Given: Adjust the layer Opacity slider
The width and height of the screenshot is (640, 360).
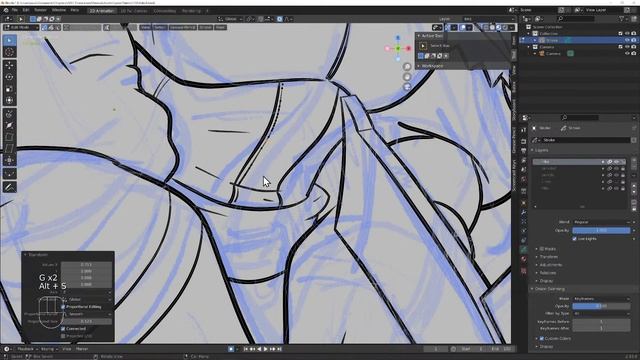Looking at the screenshot, I should tap(602, 231).
